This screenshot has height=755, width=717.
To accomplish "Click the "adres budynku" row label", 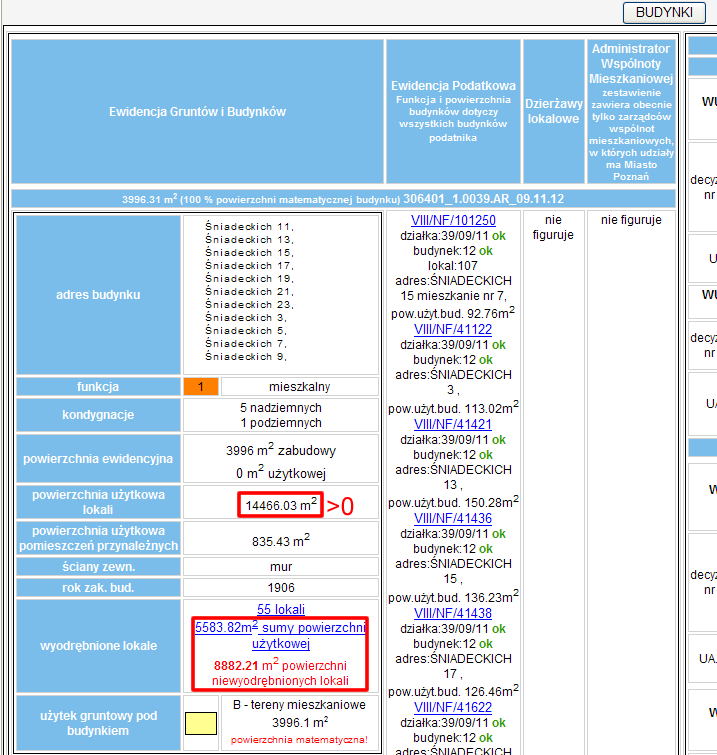I will pyautogui.click(x=98, y=295).
